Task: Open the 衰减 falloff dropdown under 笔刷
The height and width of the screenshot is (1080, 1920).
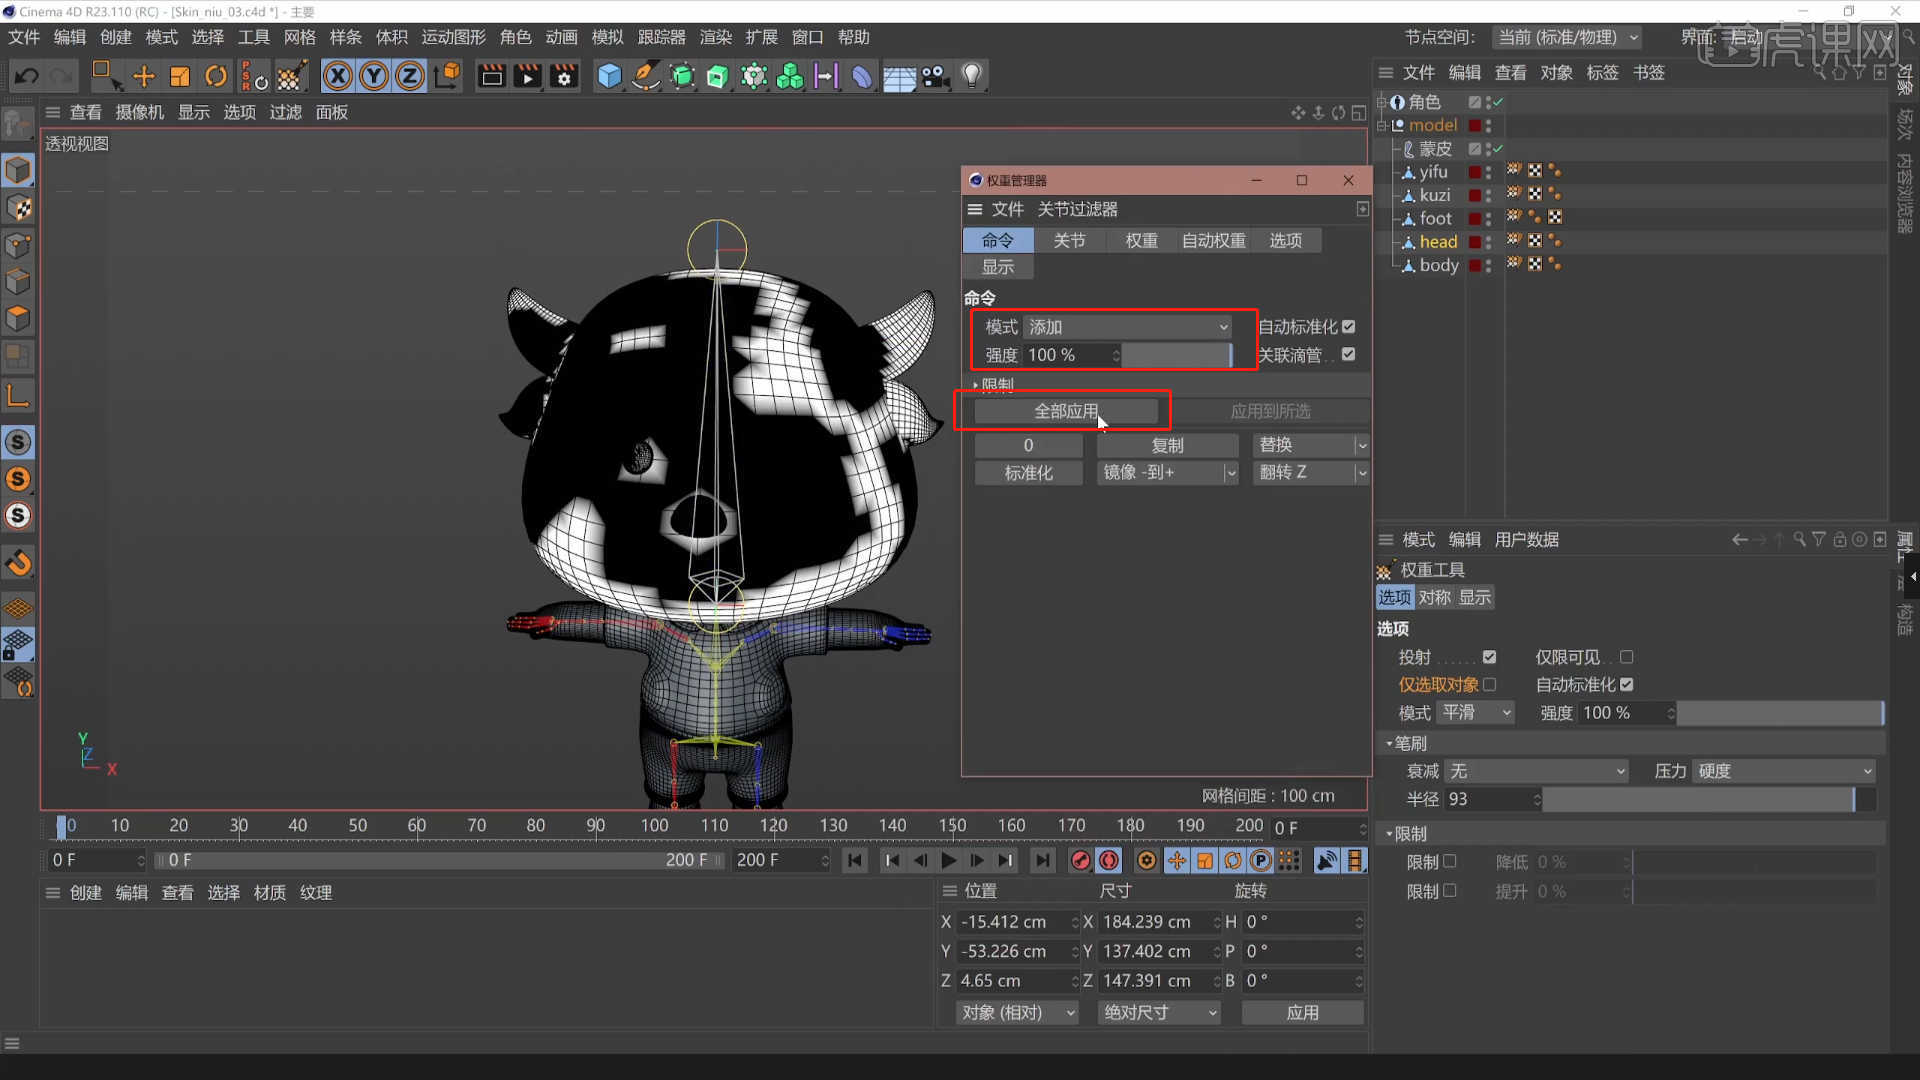Action: 1535,770
